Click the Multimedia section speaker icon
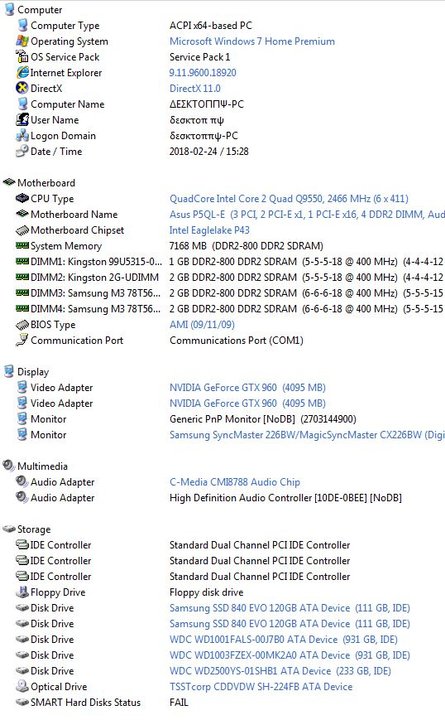 click(x=9, y=466)
